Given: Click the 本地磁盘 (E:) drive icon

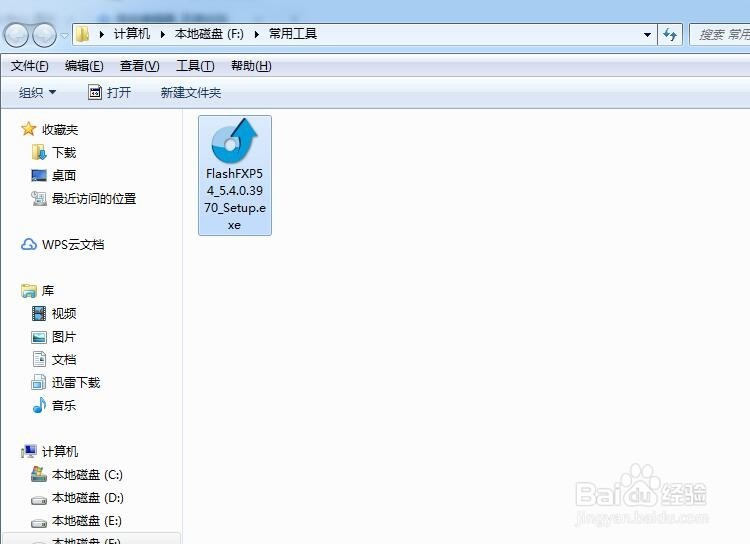Looking at the screenshot, I should (39, 522).
